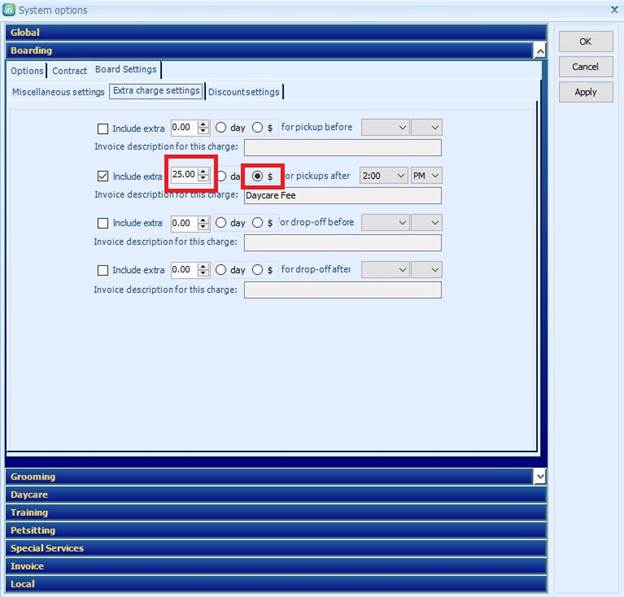
Task: Click the Daycare Fee description field
Action: pos(343,195)
